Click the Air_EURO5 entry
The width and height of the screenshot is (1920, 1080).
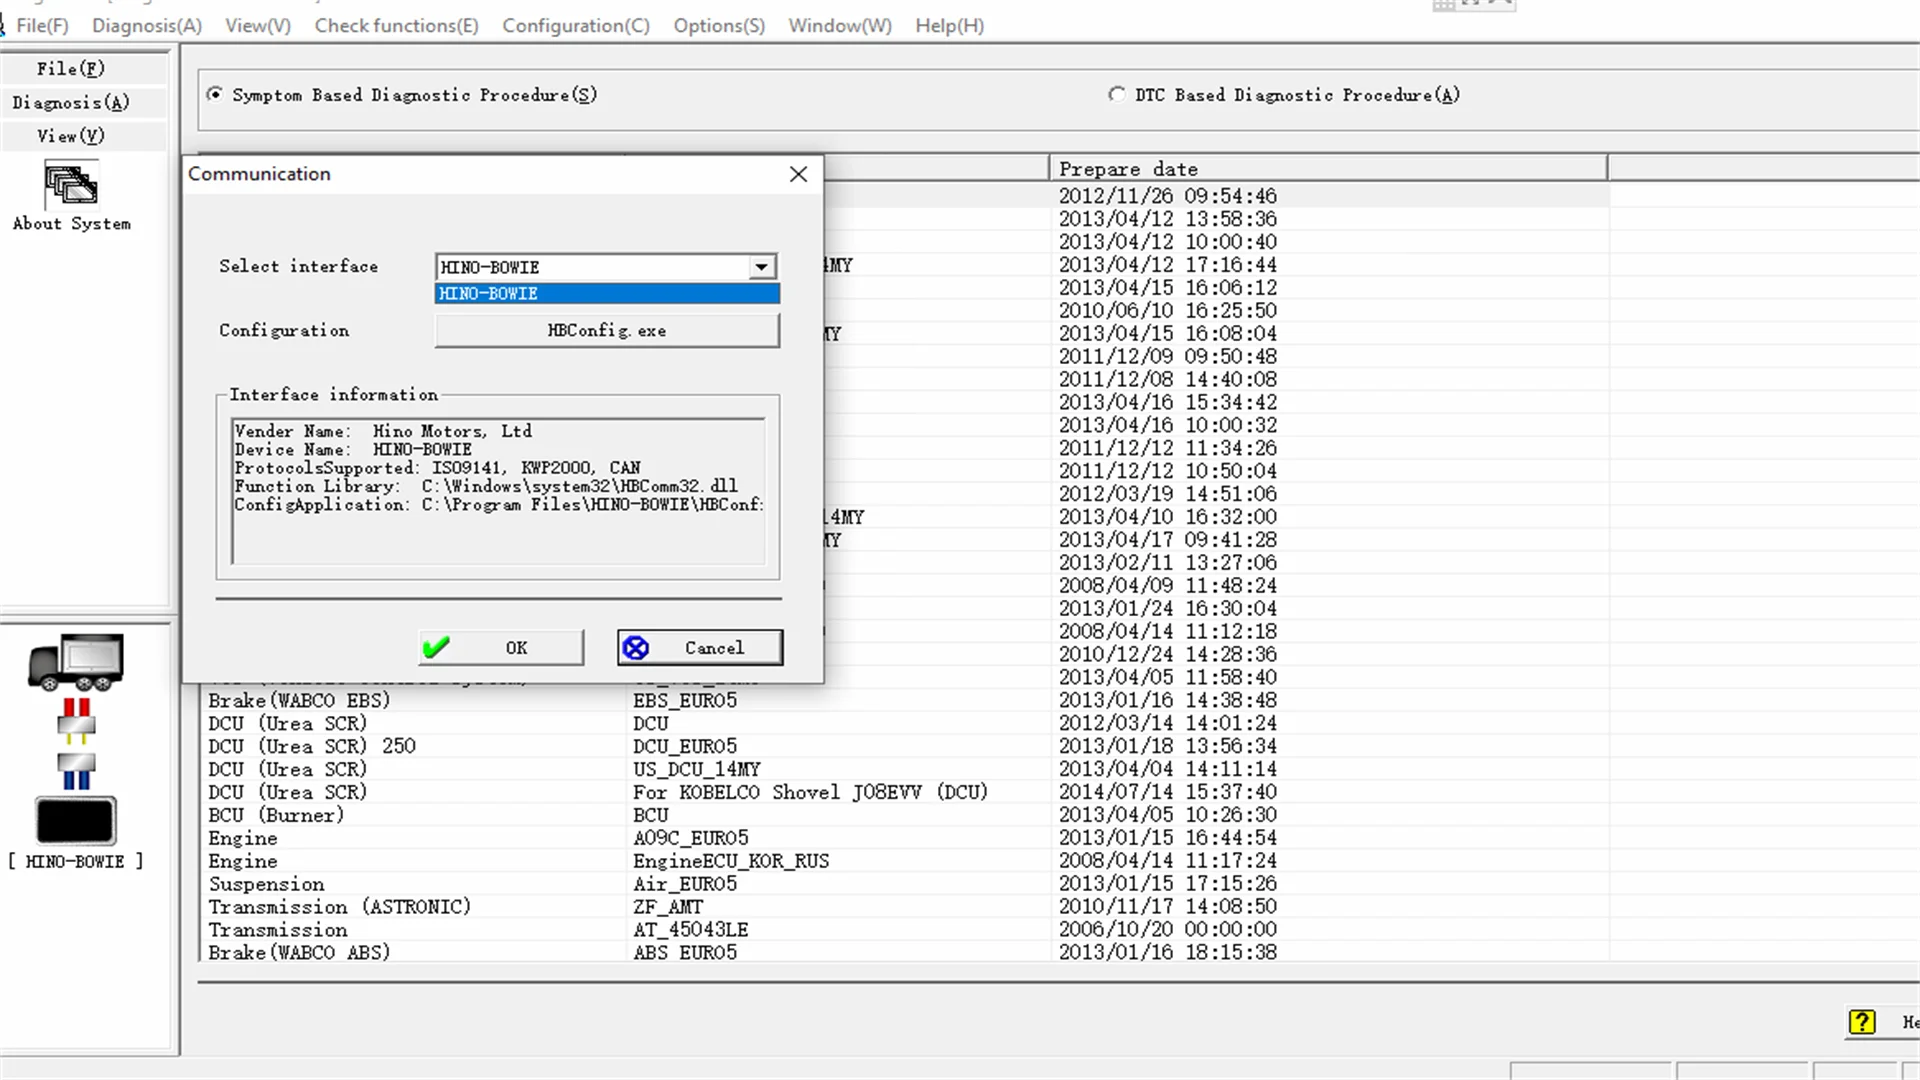685,884
